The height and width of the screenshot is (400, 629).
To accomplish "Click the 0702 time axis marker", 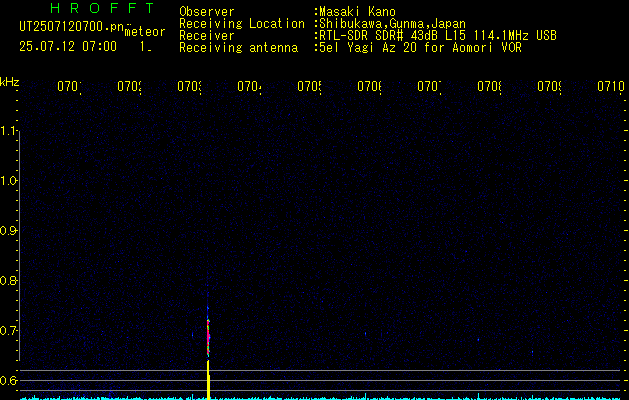I will coord(129,86).
